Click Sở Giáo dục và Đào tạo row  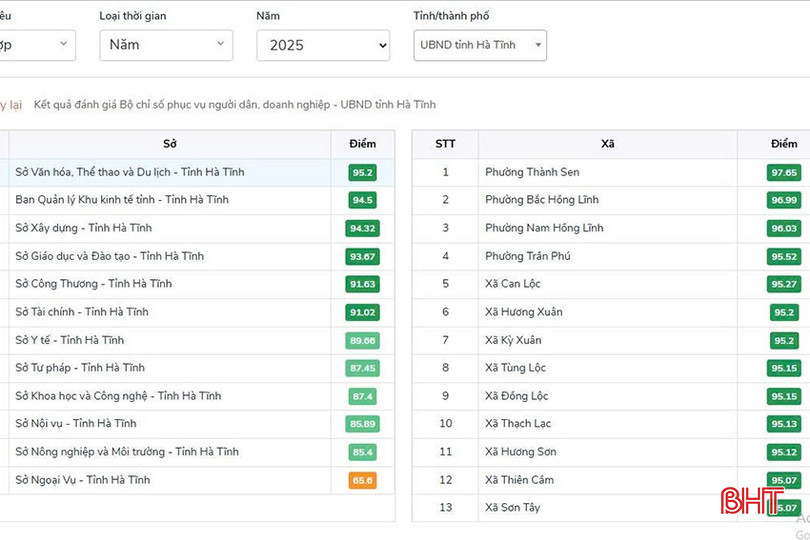(x=110, y=256)
